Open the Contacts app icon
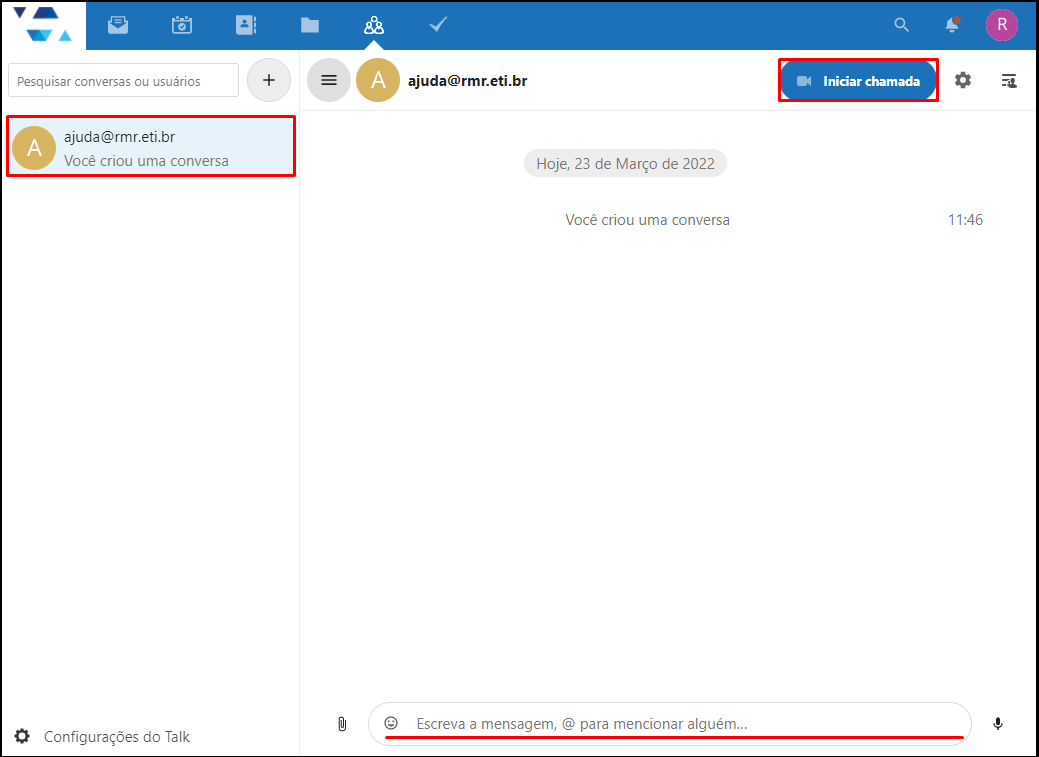Viewport: 1039px width, 757px height. pos(246,25)
